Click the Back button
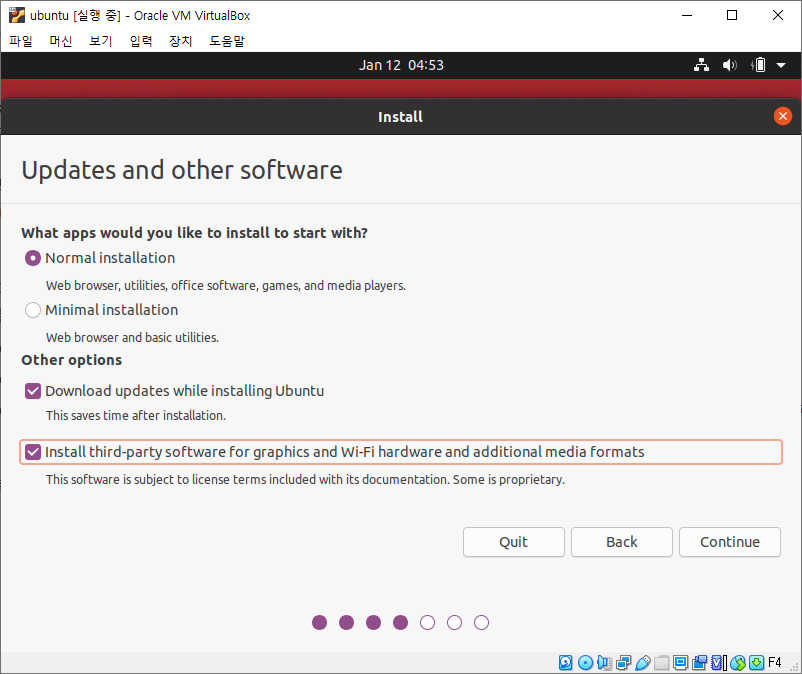This screenshot has width=802, height=674. pos(621,542)
